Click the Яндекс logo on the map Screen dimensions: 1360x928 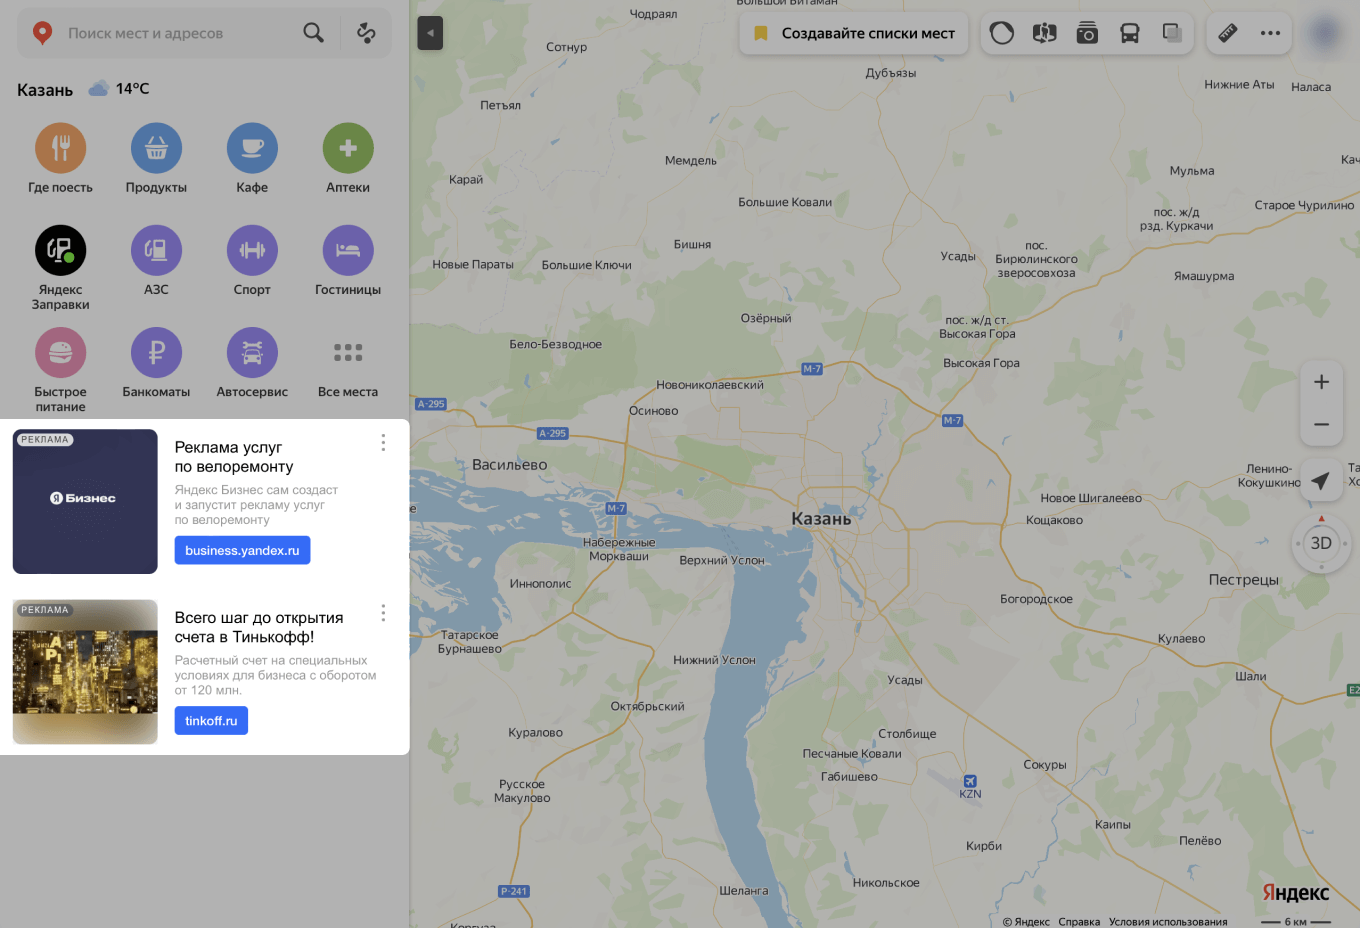[x=1296, y=892]
